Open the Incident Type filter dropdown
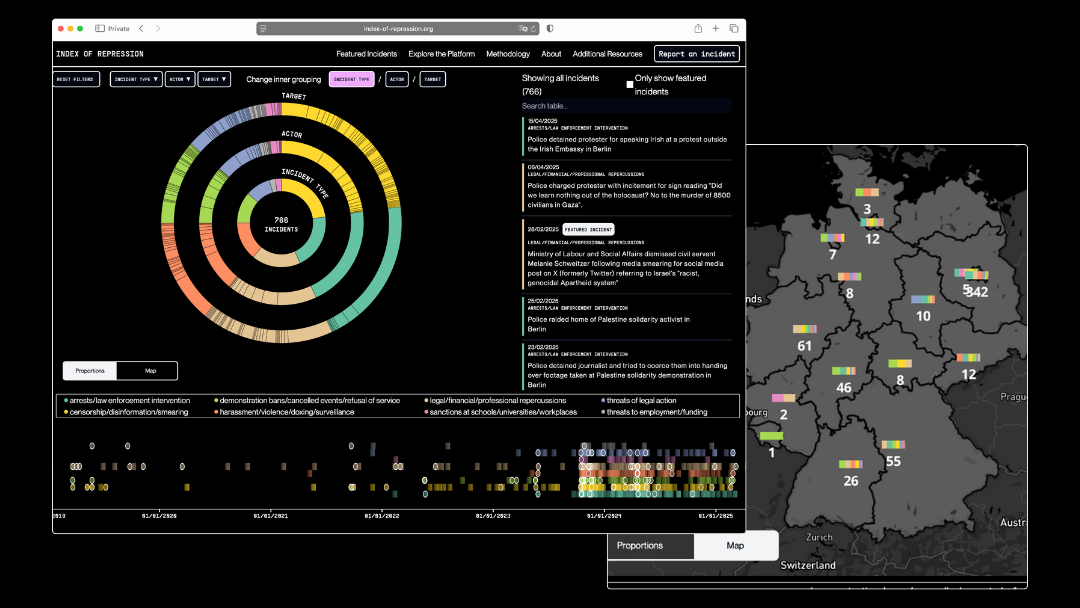Viewport: 1080px width, 608px height. tap(136, 79)
